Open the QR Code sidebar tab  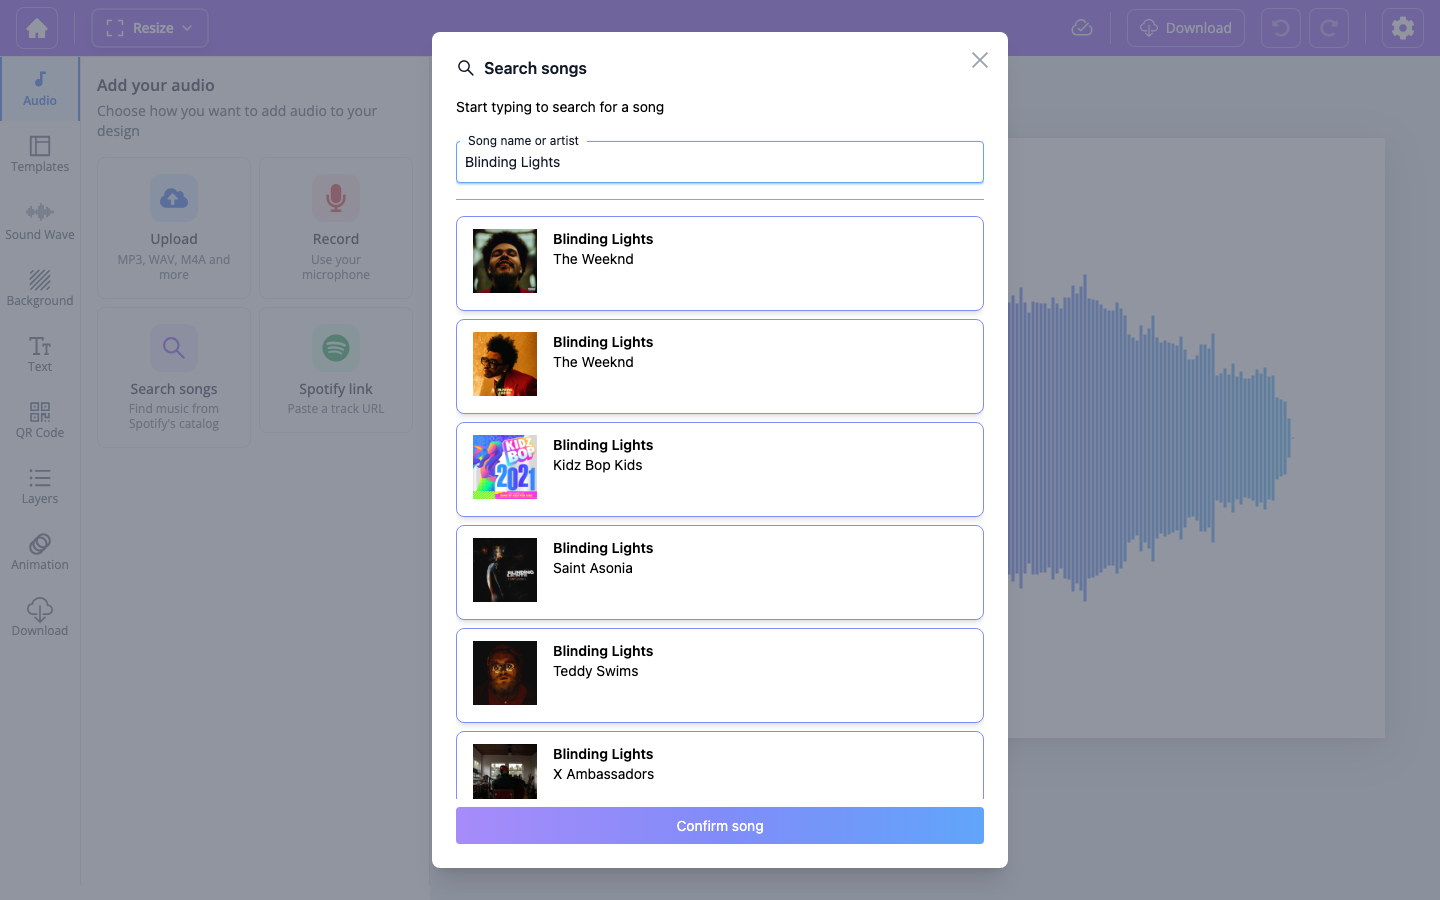tap(40, 419)
